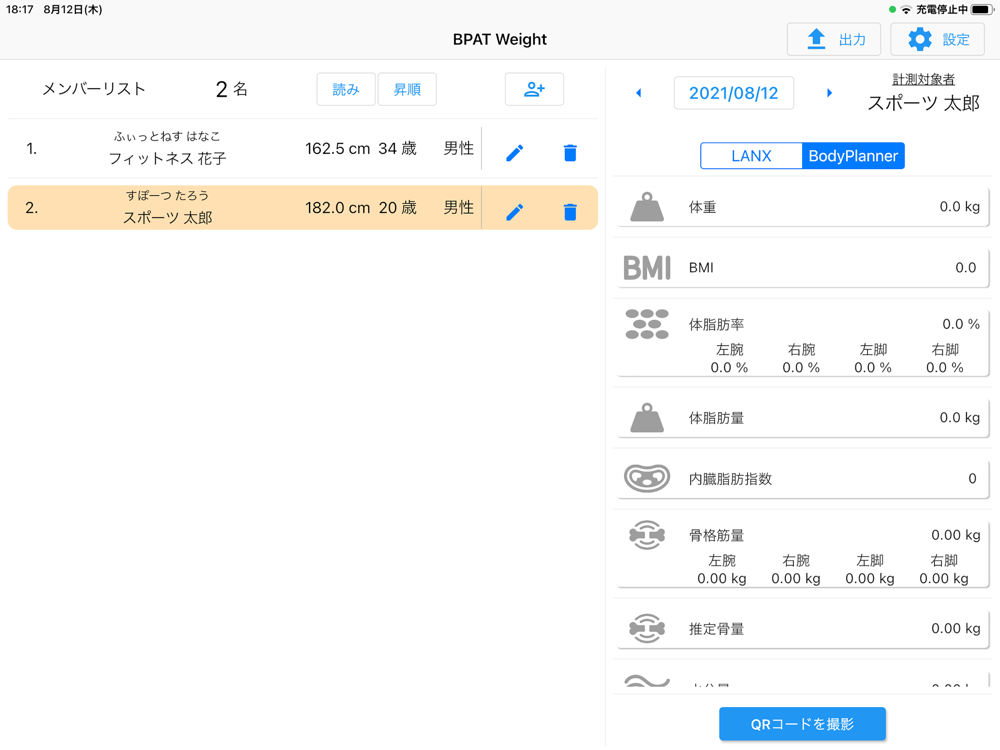Tap the 骨格筋量 skeletal muscle icon

click(x=647, y=534)
